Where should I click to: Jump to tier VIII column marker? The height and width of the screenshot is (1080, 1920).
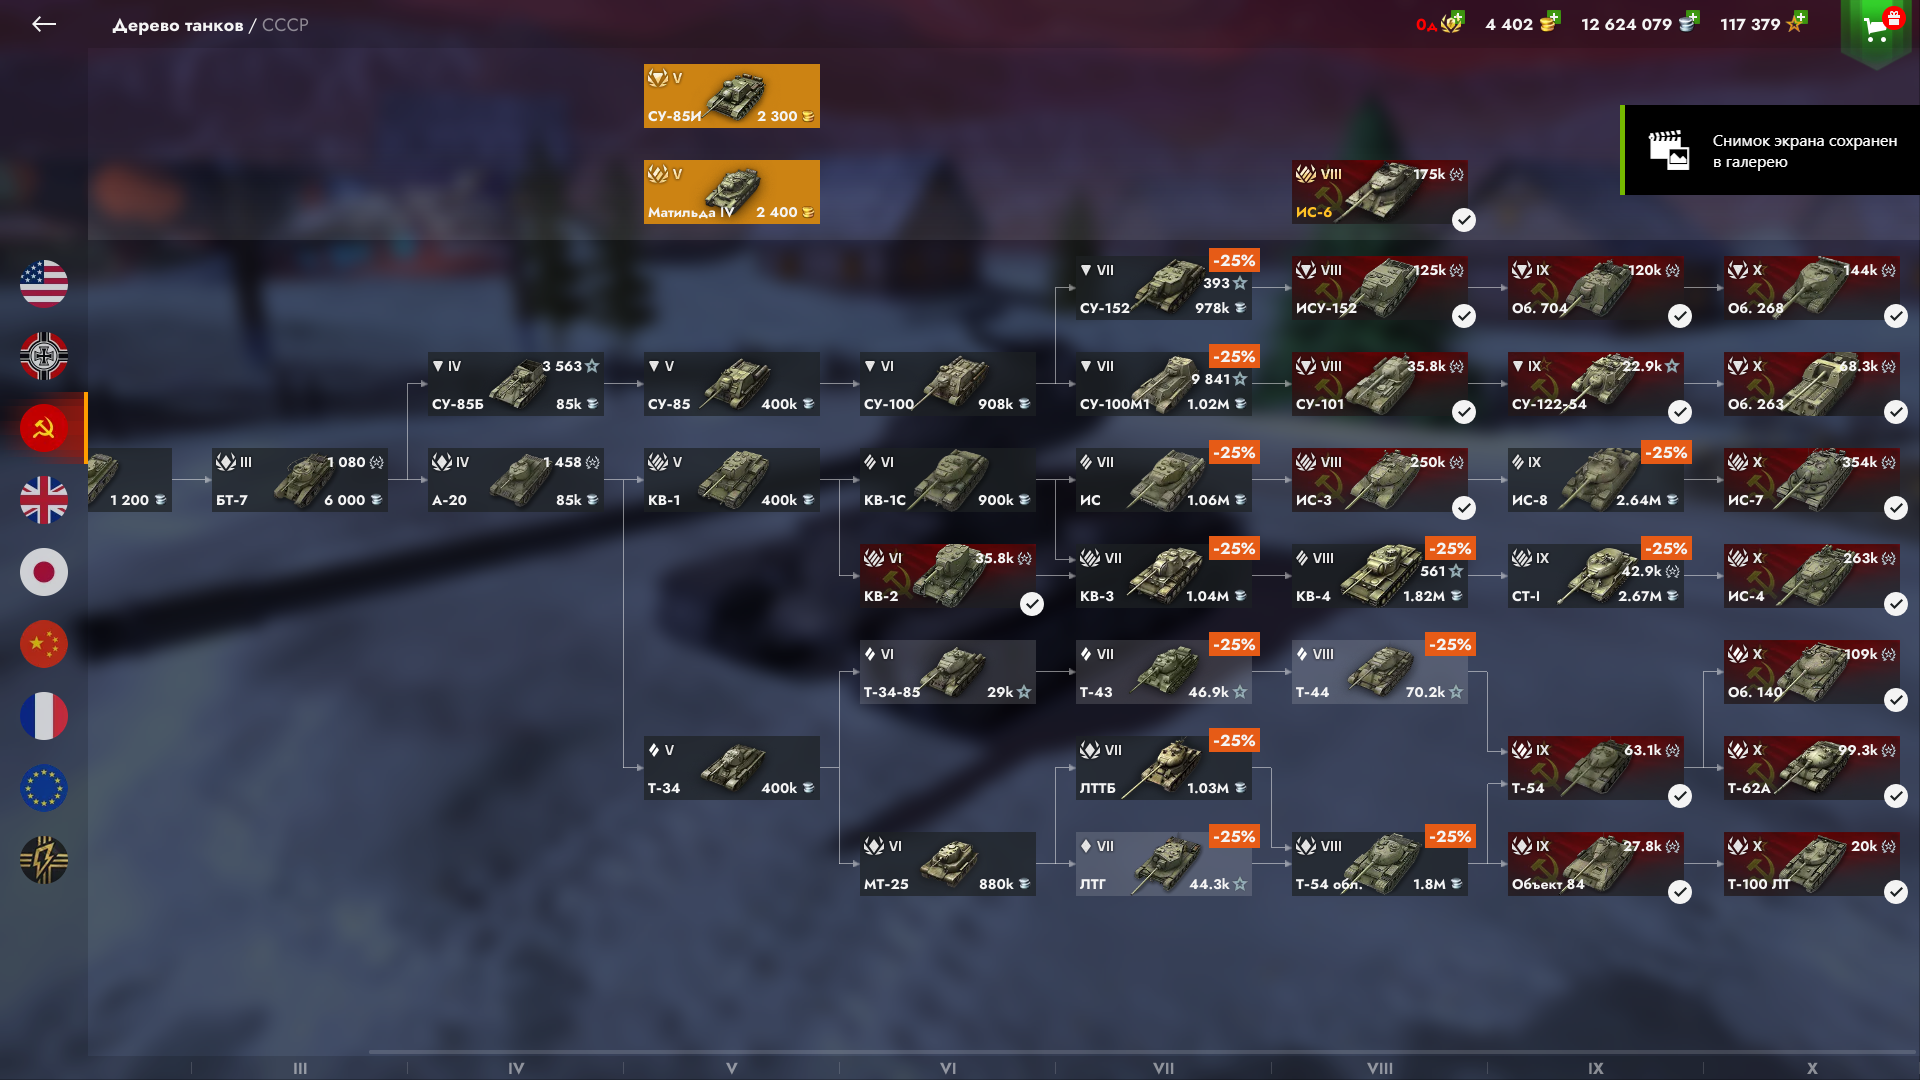[1380, 1068]
